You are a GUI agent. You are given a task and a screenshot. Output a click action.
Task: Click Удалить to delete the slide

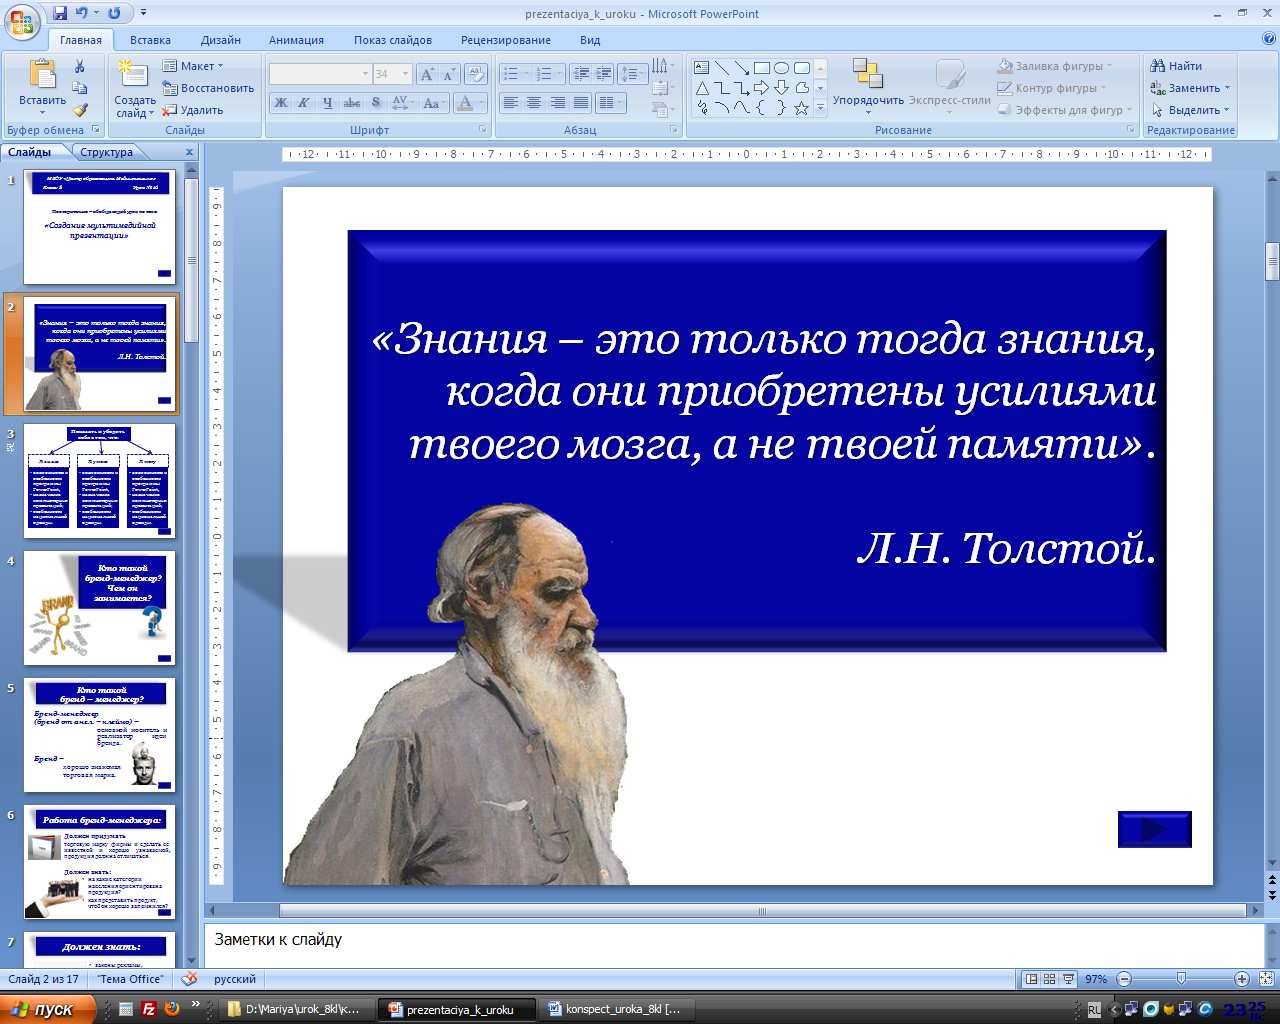[193, 110]
